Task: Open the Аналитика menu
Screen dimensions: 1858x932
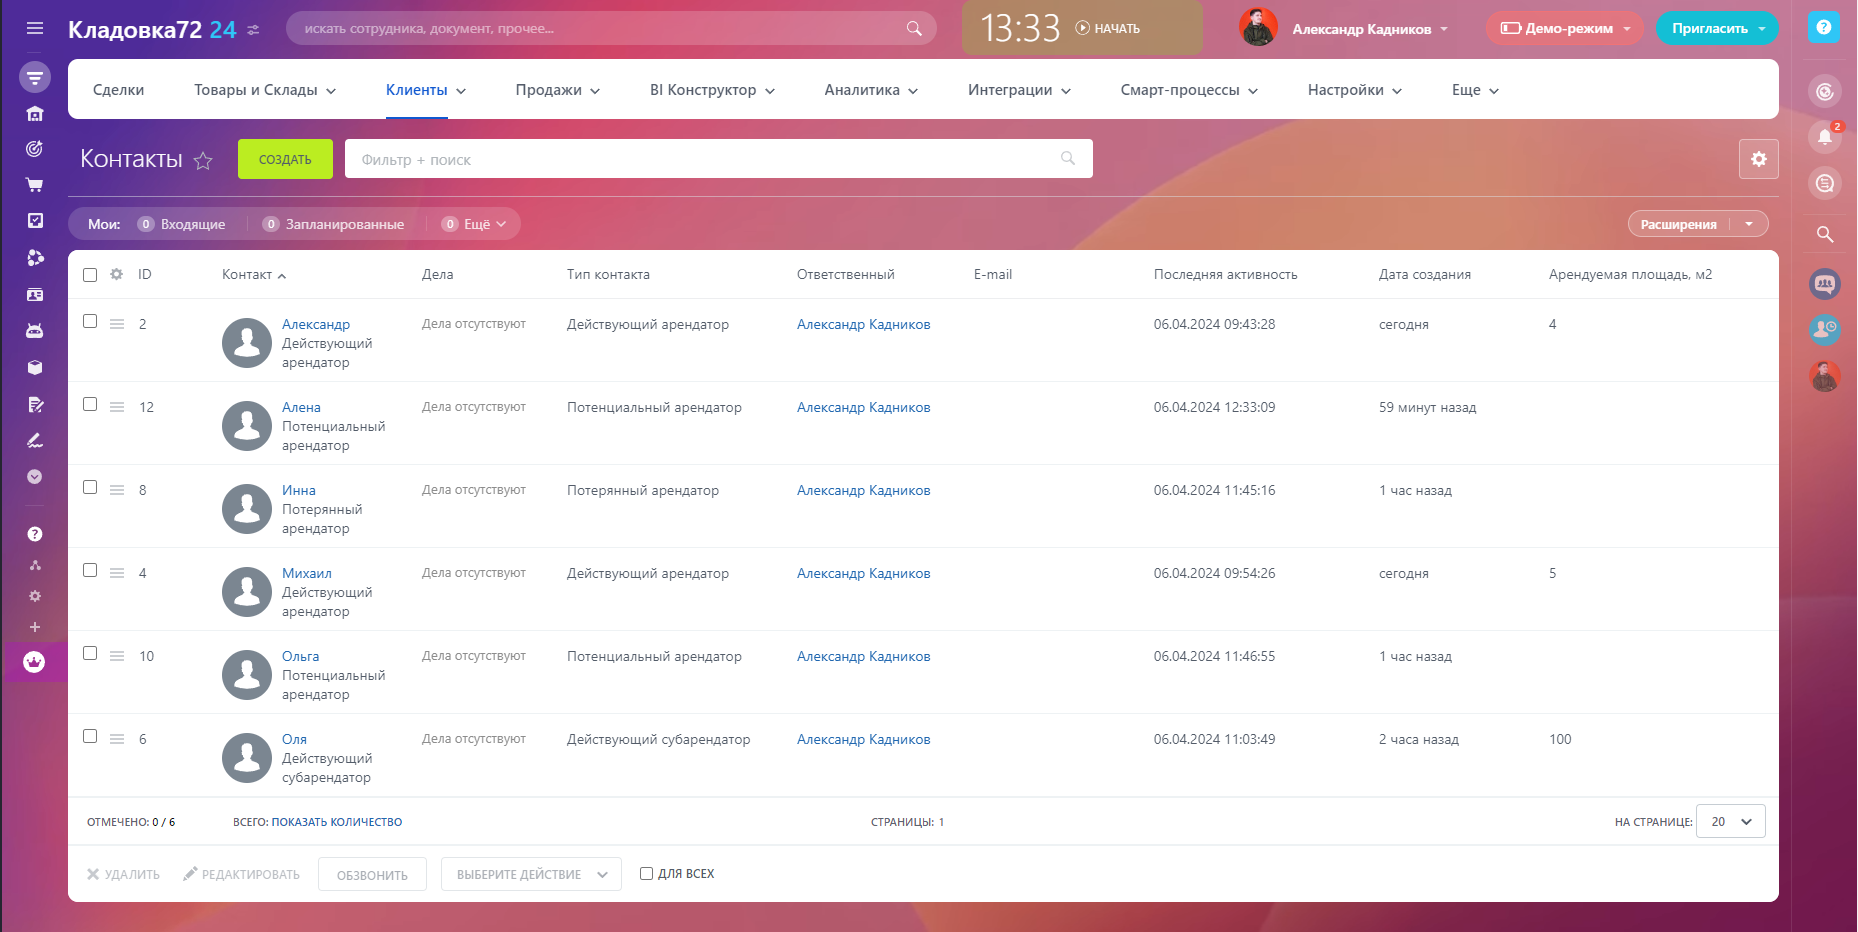Action: point(870,90)
